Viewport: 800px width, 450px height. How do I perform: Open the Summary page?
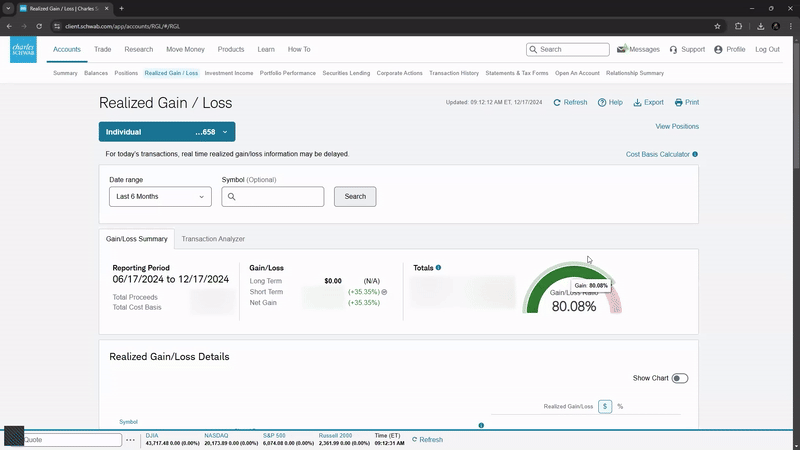(65, 73)
